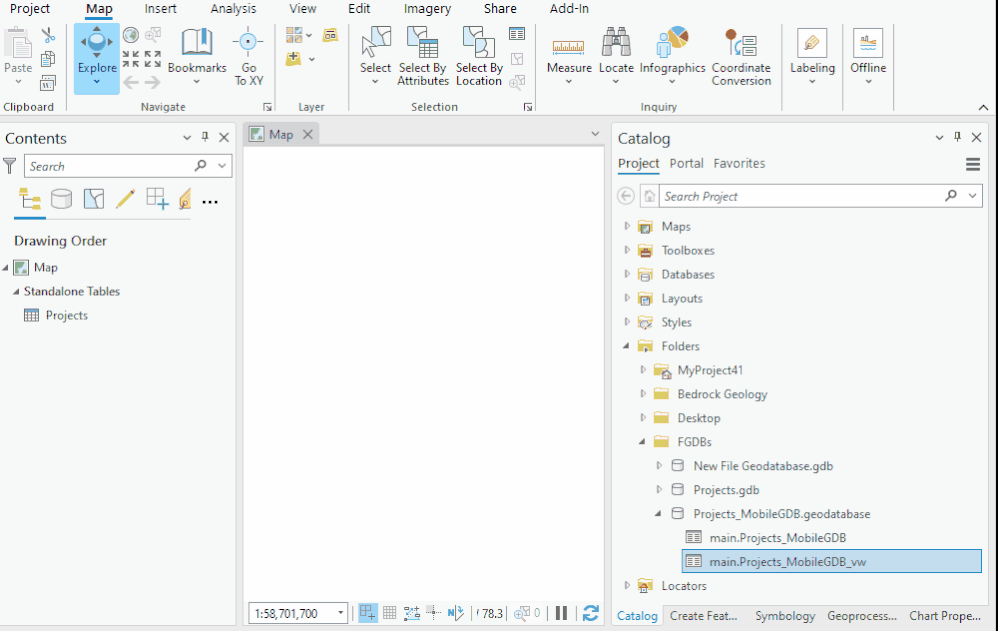Switch to List By Data Source view
This screenshot has height=631, width=998.
(61, 199)
